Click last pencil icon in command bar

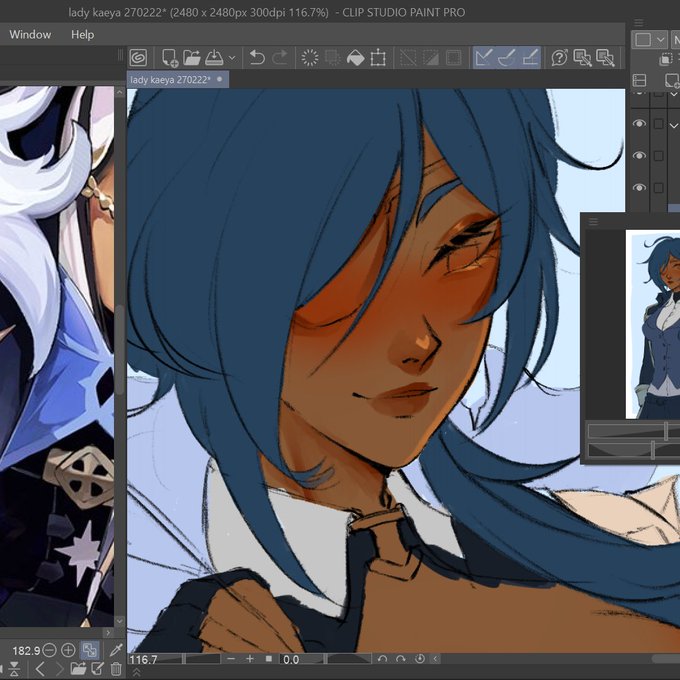[x=605, y=58]
